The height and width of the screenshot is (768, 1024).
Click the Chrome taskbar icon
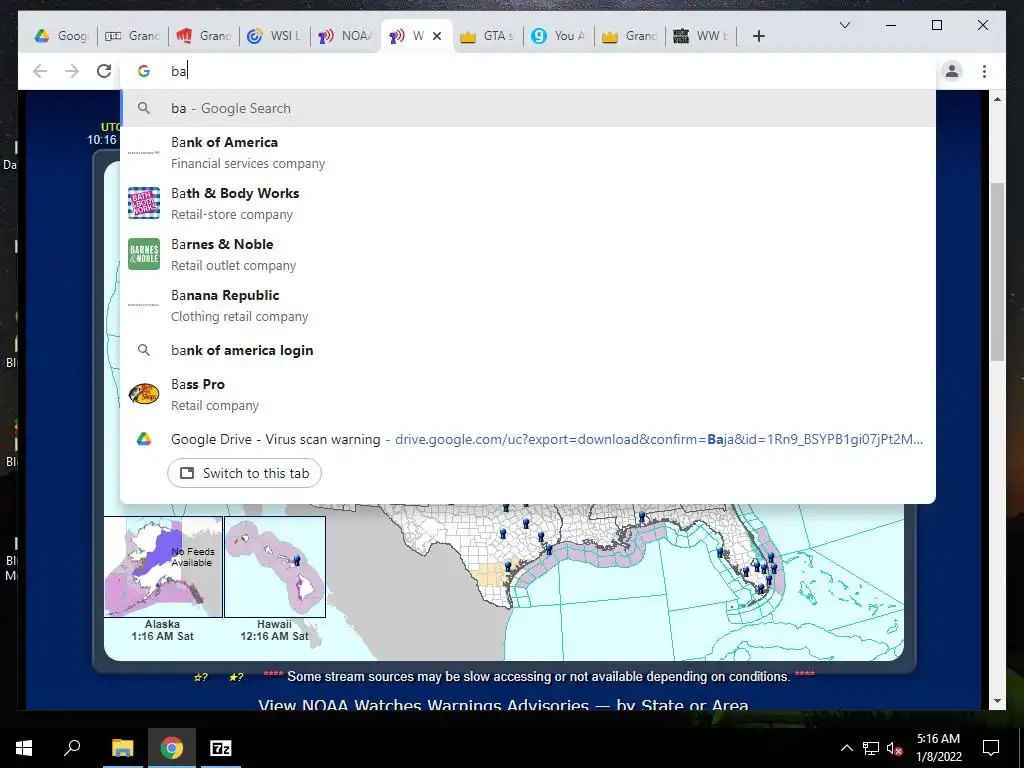pyautogui.click(x=171, y=748)
